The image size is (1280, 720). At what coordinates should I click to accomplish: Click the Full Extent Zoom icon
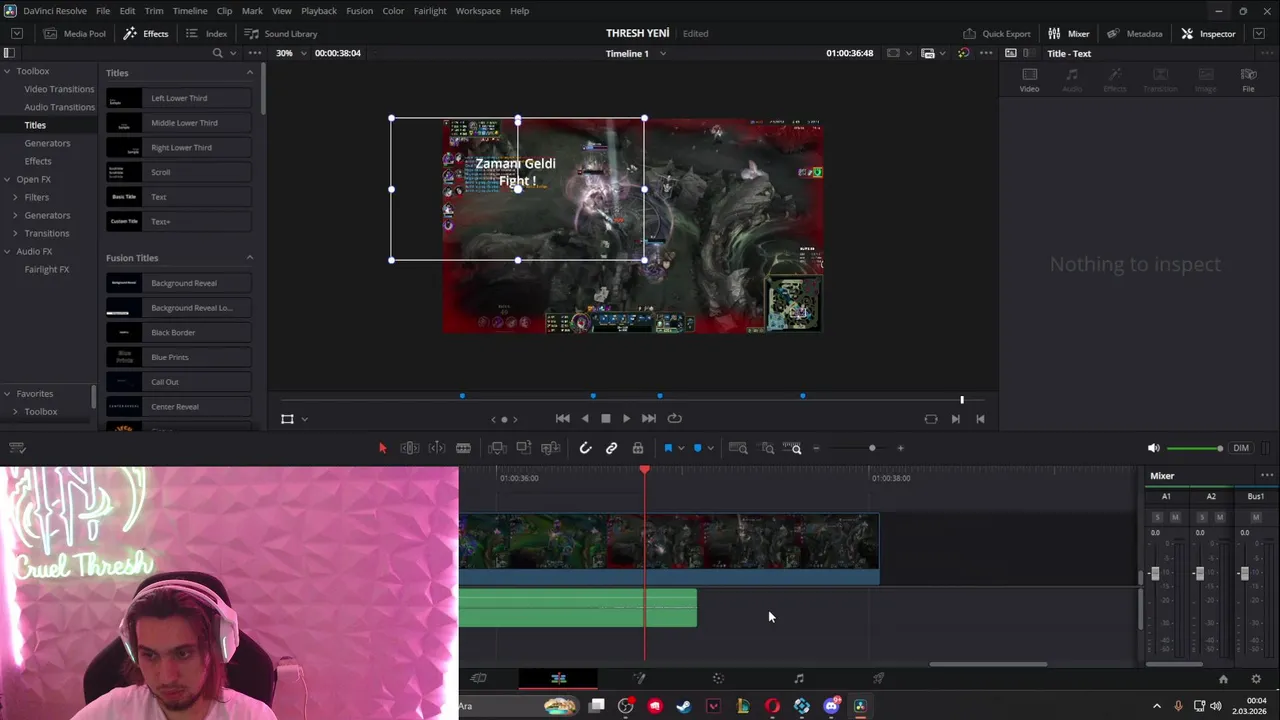[x=738, y=448]
